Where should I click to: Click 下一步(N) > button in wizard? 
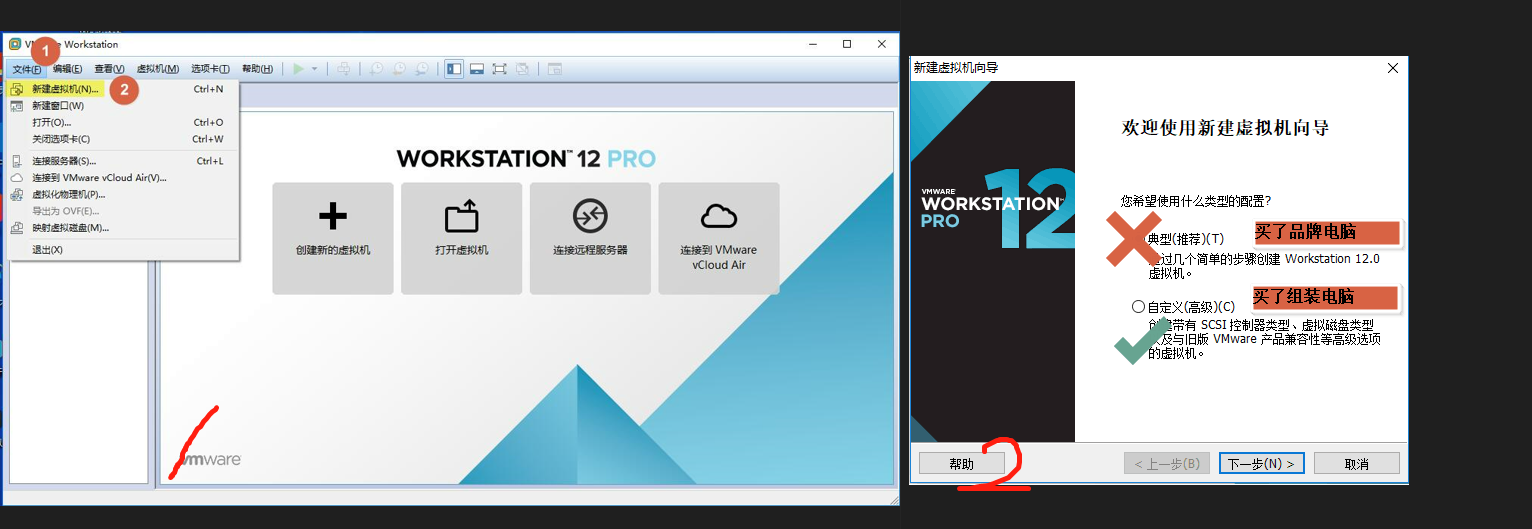pos(1260,463)
